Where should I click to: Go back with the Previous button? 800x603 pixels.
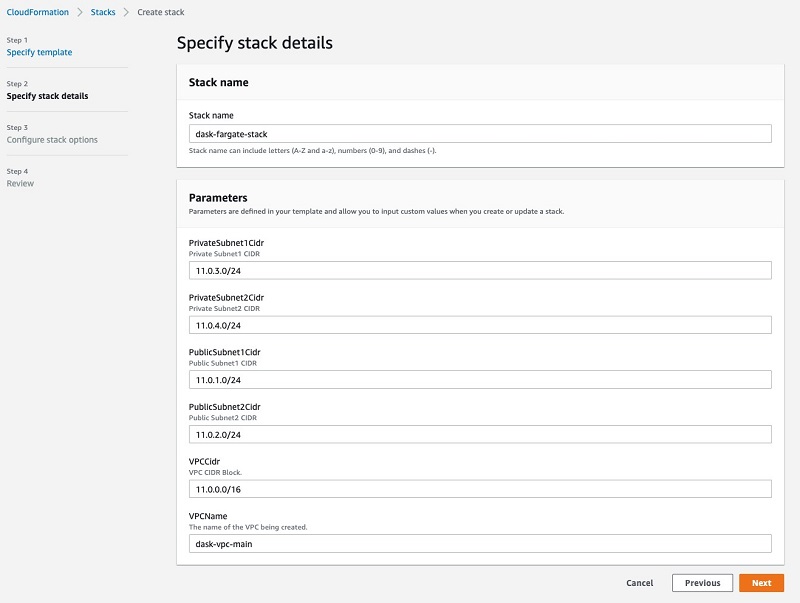point(703,583)
